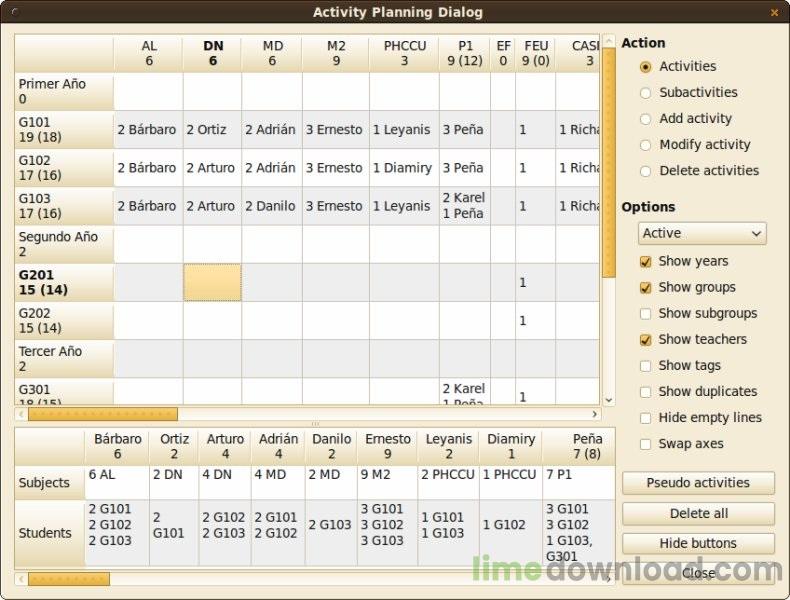Click the upper table scroll-up arrow

tap(609, 41)
